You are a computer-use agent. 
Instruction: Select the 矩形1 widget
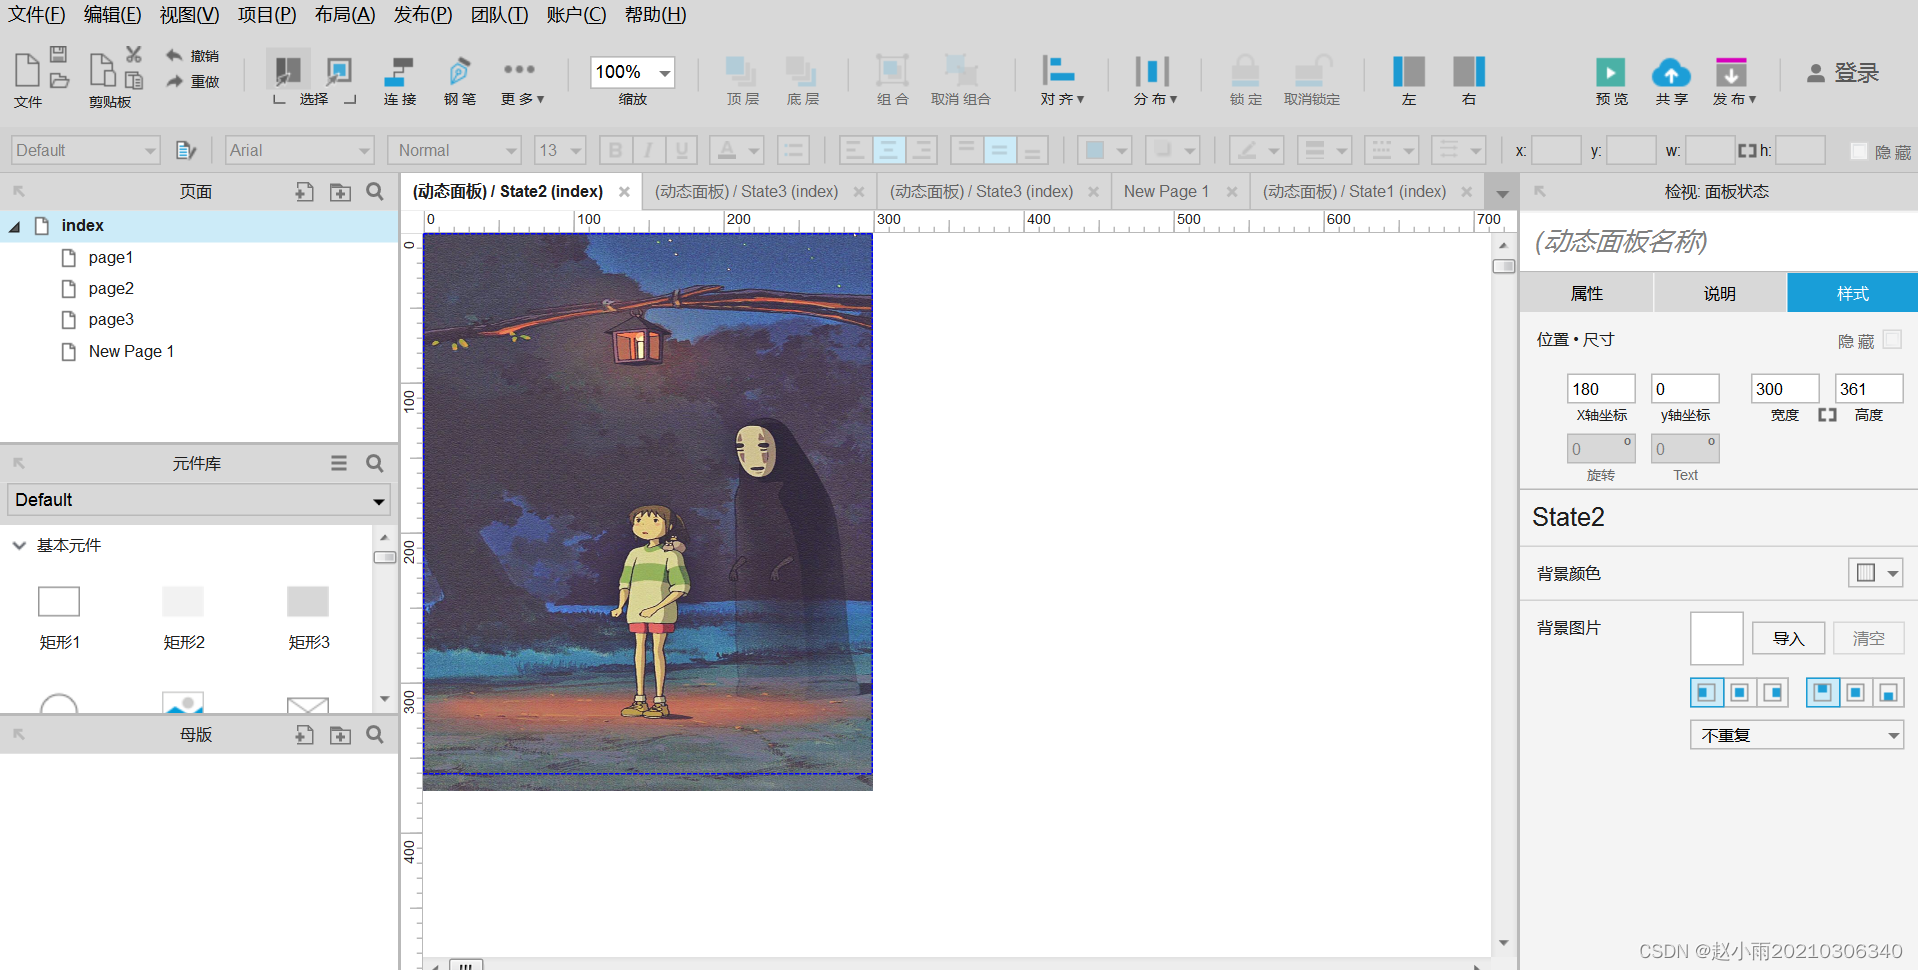coord(59,617)
